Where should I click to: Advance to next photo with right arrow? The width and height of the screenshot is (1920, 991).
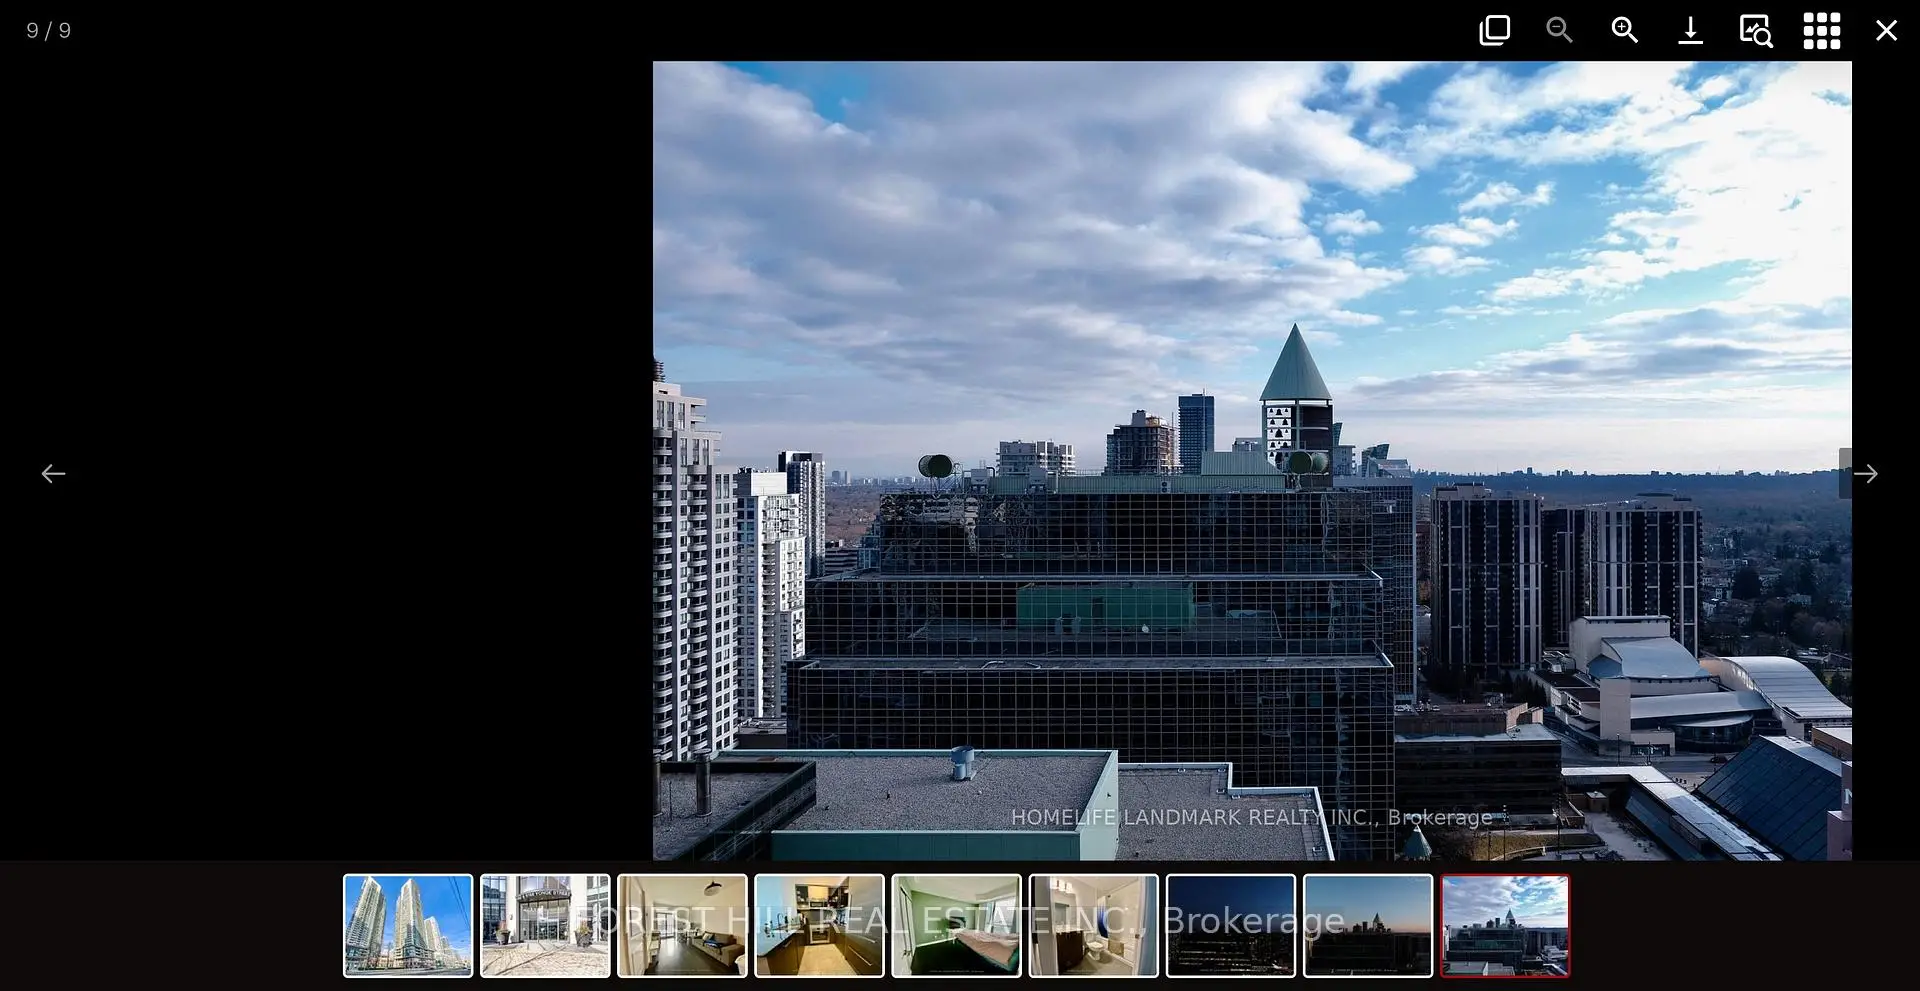[1865, 473]
